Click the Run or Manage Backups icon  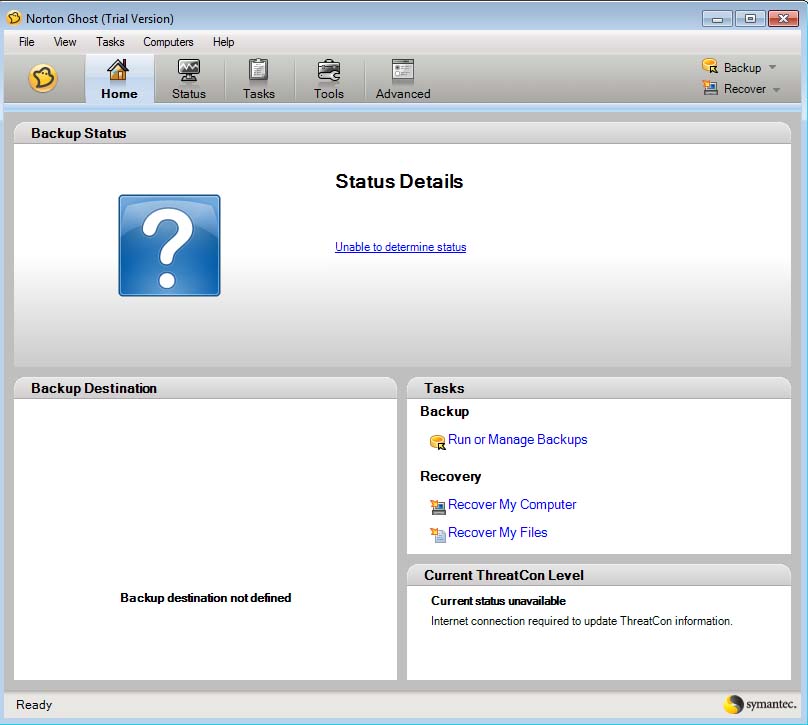437,442
